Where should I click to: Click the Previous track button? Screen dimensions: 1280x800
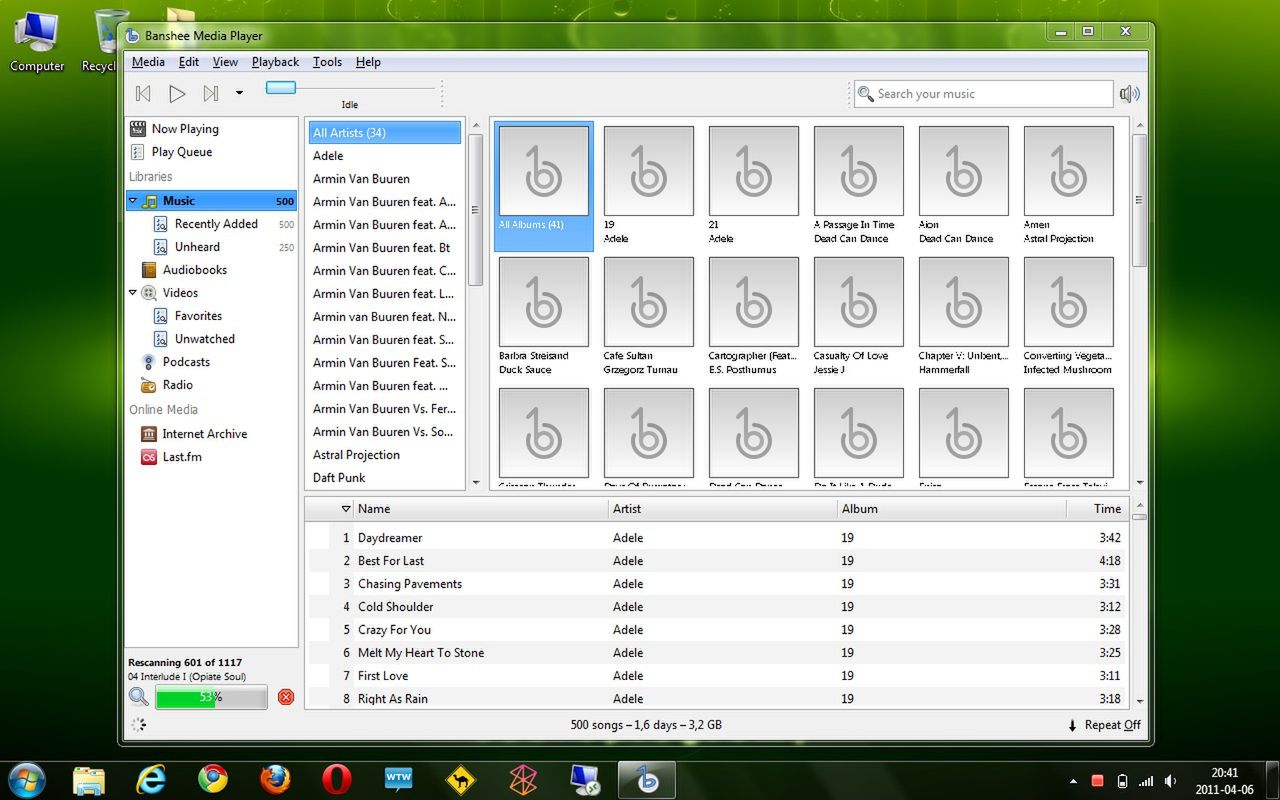(143, 93)
